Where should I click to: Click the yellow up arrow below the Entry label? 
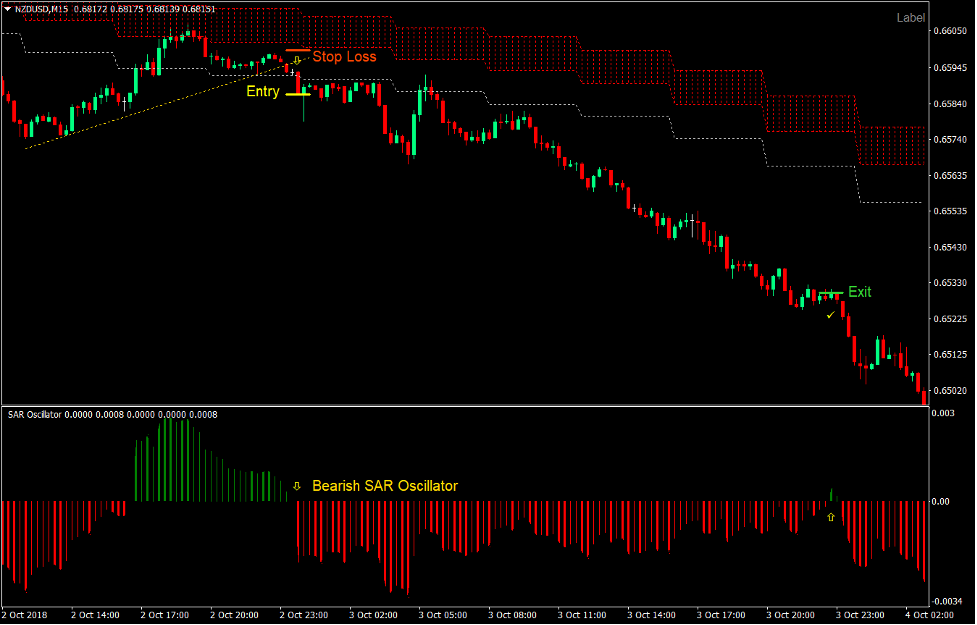pyautogui.click(x=297, y=62)
